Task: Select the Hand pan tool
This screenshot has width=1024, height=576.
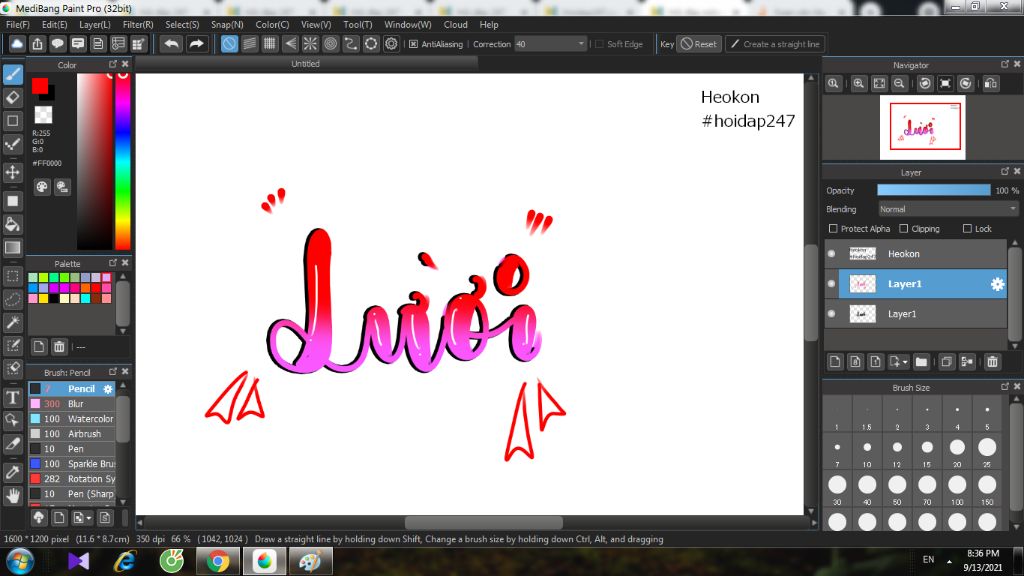Action: pos(12,496)
